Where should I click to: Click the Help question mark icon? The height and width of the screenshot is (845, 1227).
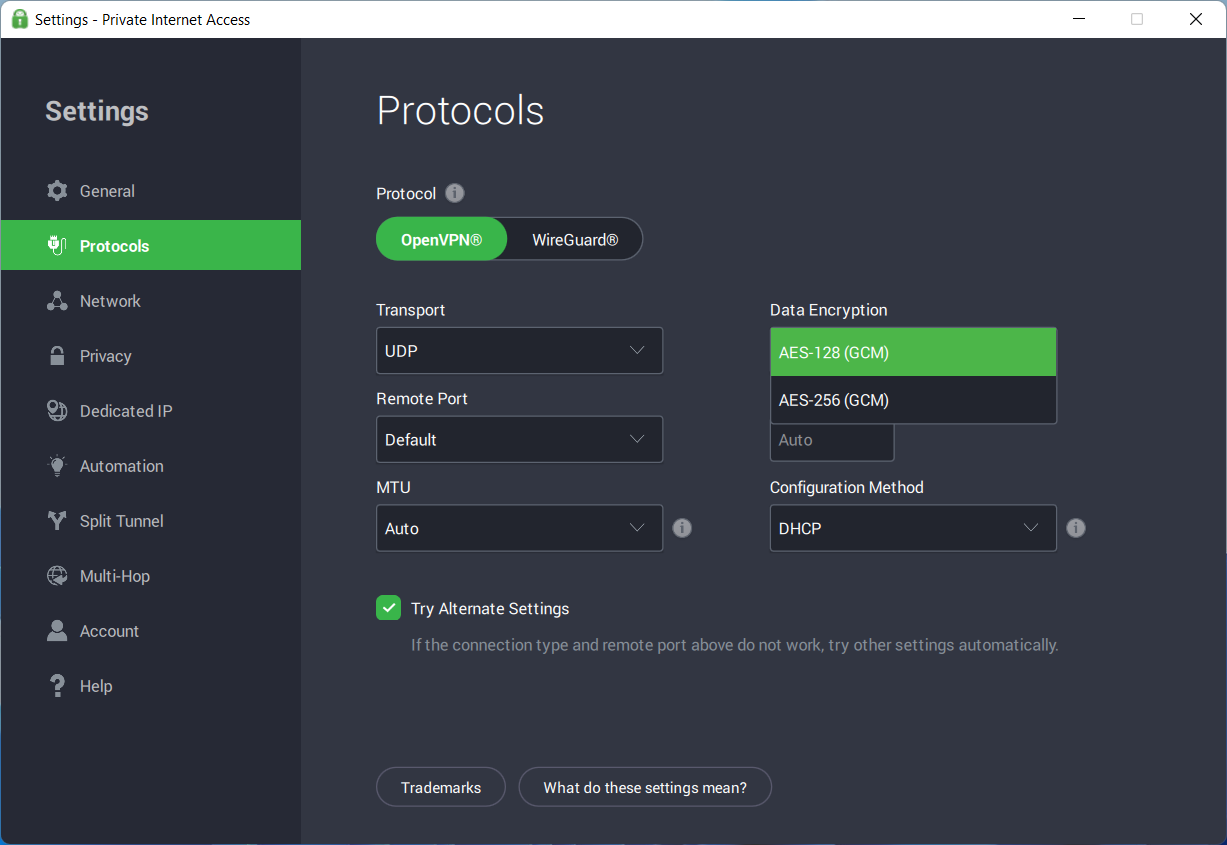coord(57,686)
